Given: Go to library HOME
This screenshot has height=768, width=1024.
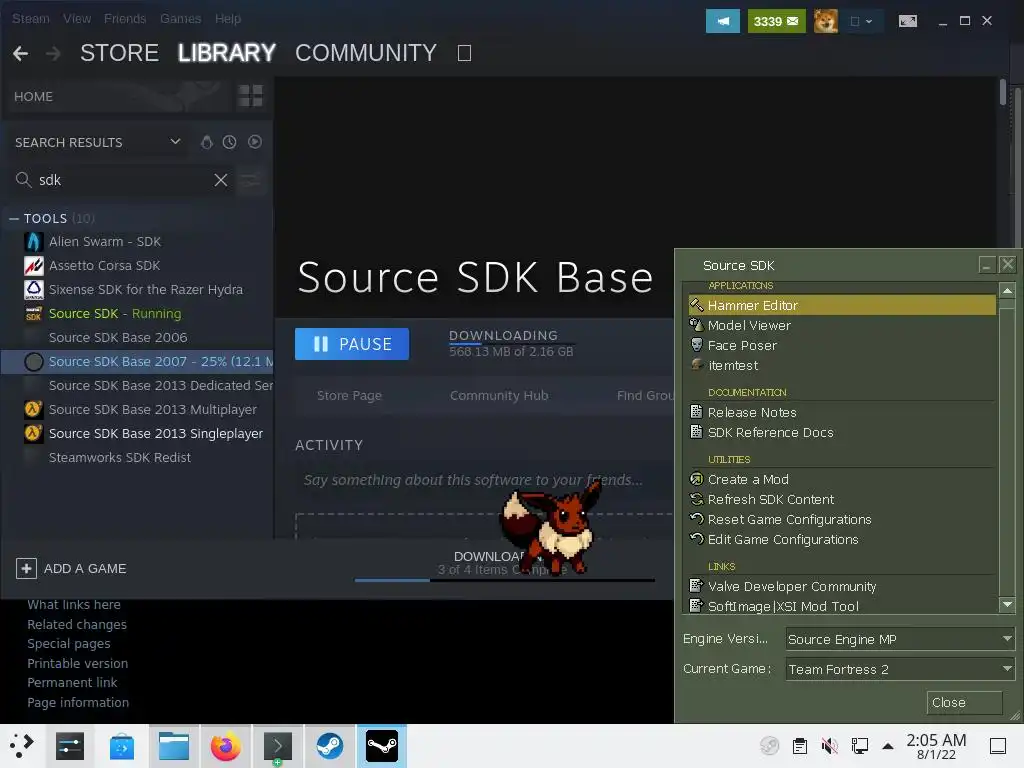Looking at the screenshot, I should [33, 97].
